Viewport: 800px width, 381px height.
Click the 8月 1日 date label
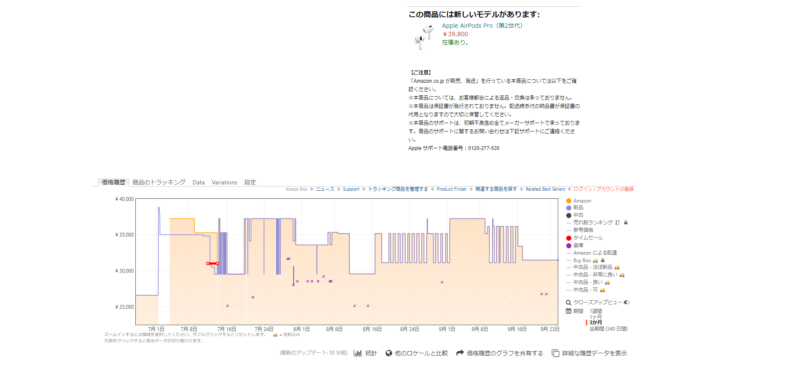302,330
